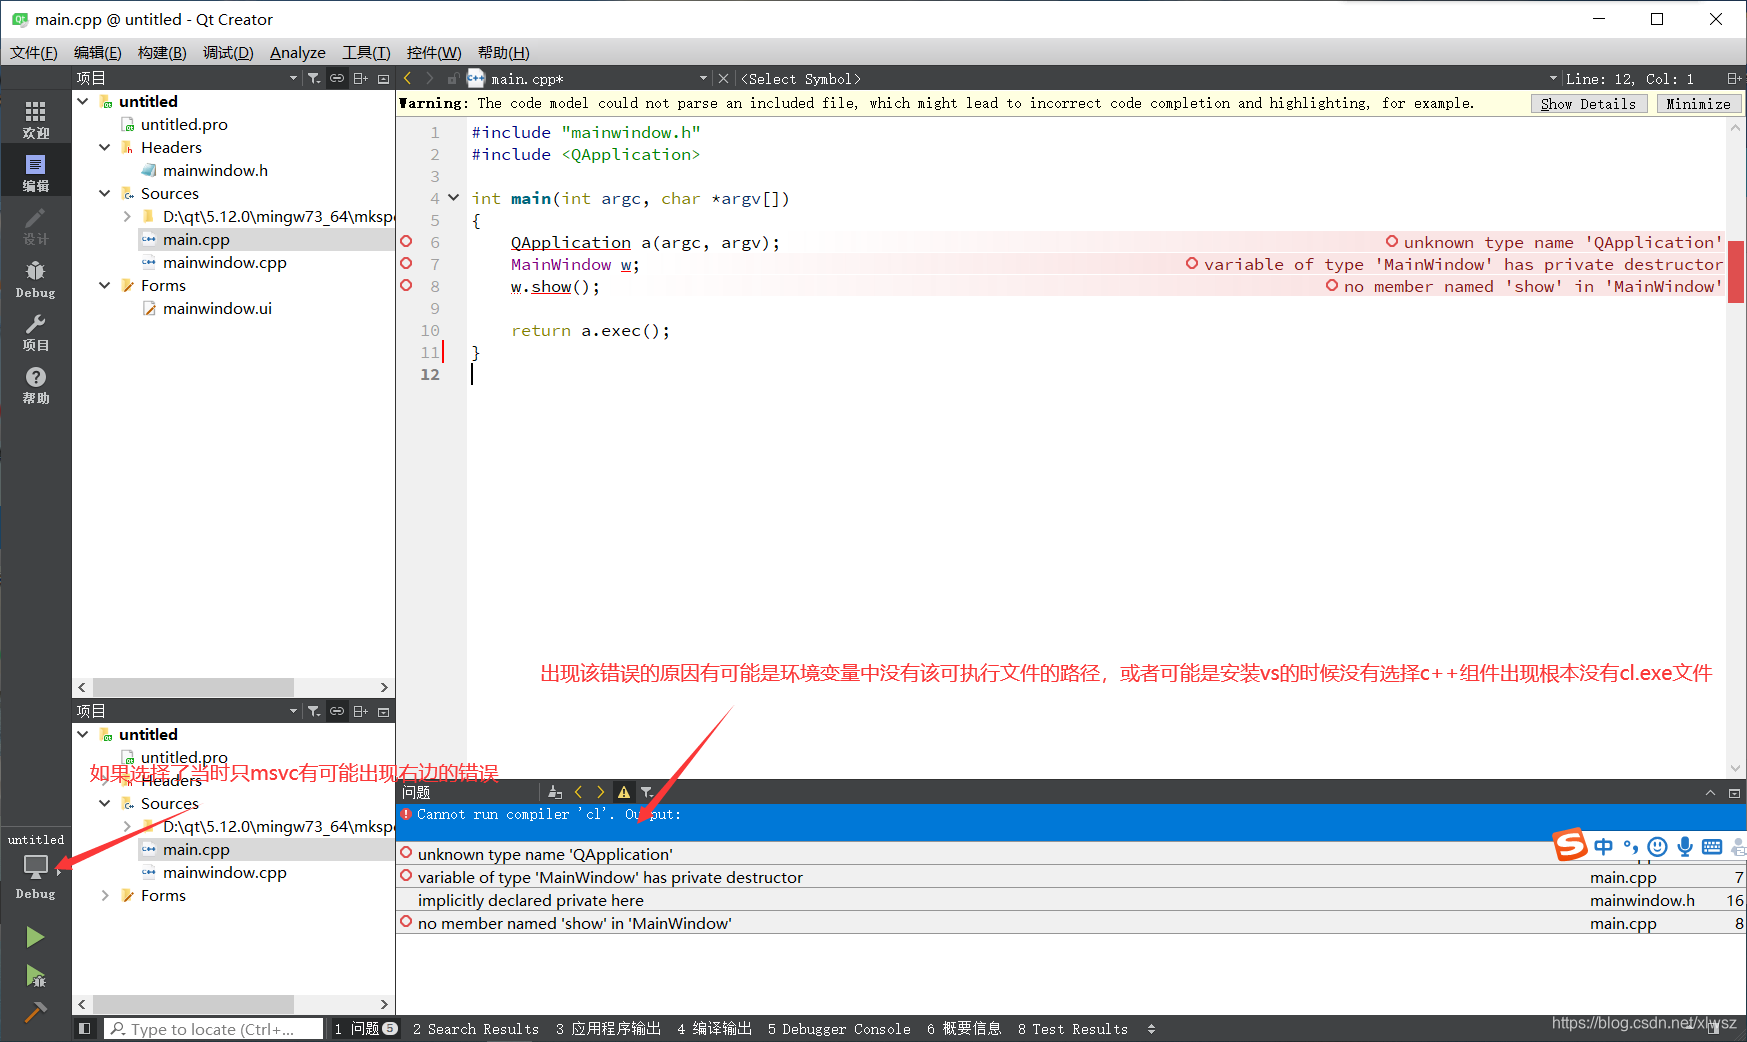Fold the main function at line 4

(453, 198)
